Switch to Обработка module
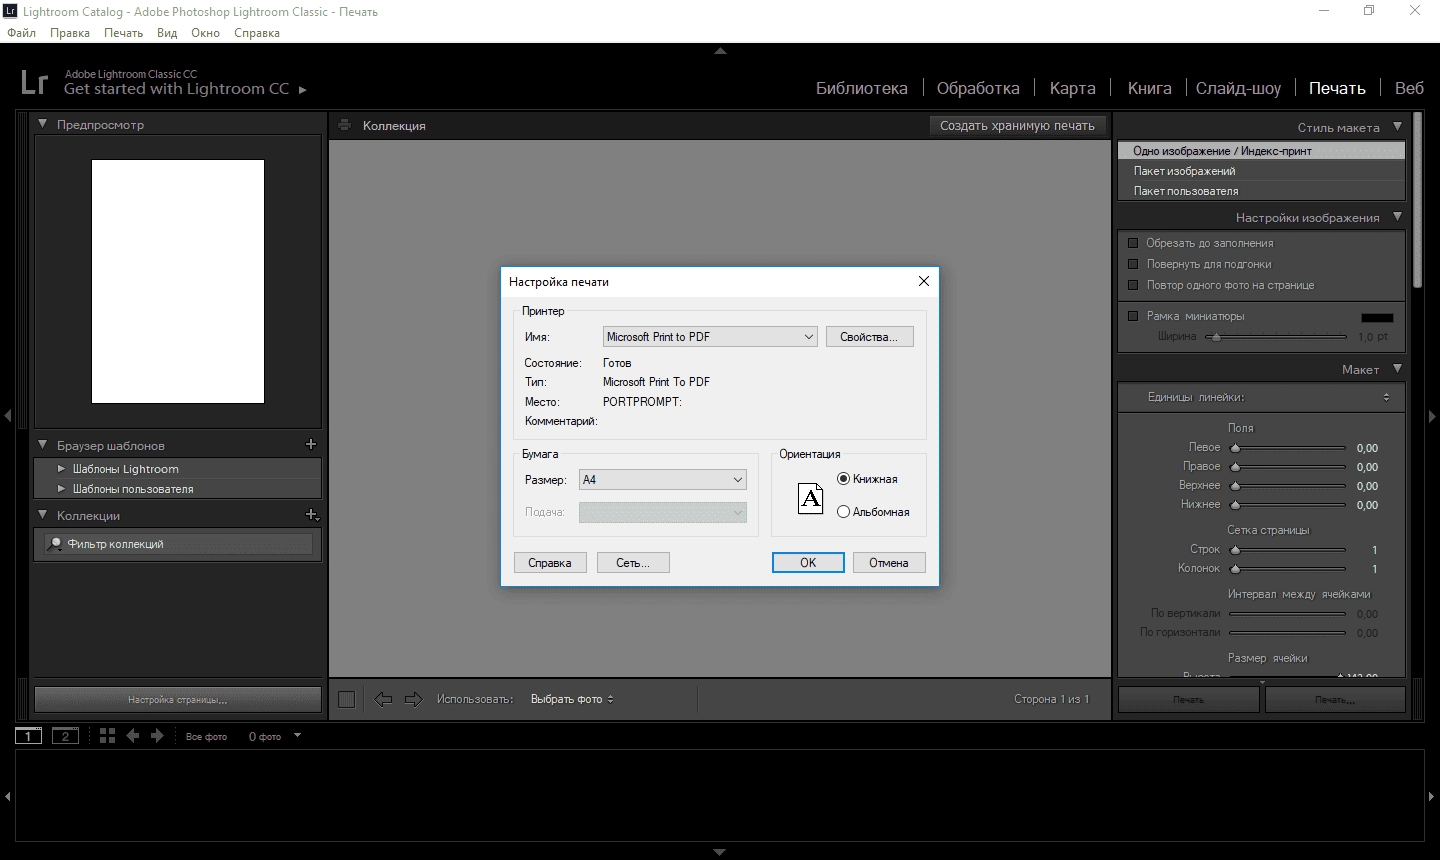The width and height of the screenshot is (1440, 860). [978, 88]
